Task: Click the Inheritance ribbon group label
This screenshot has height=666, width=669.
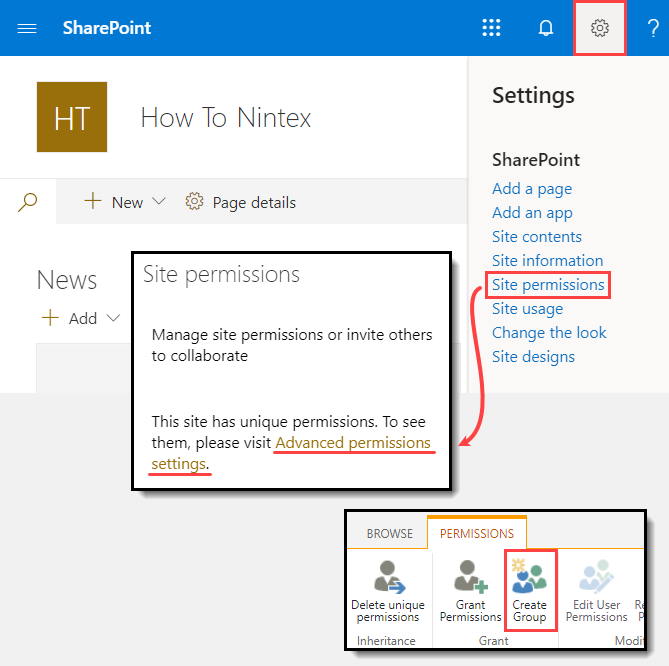Action: [x=386, y=640]
